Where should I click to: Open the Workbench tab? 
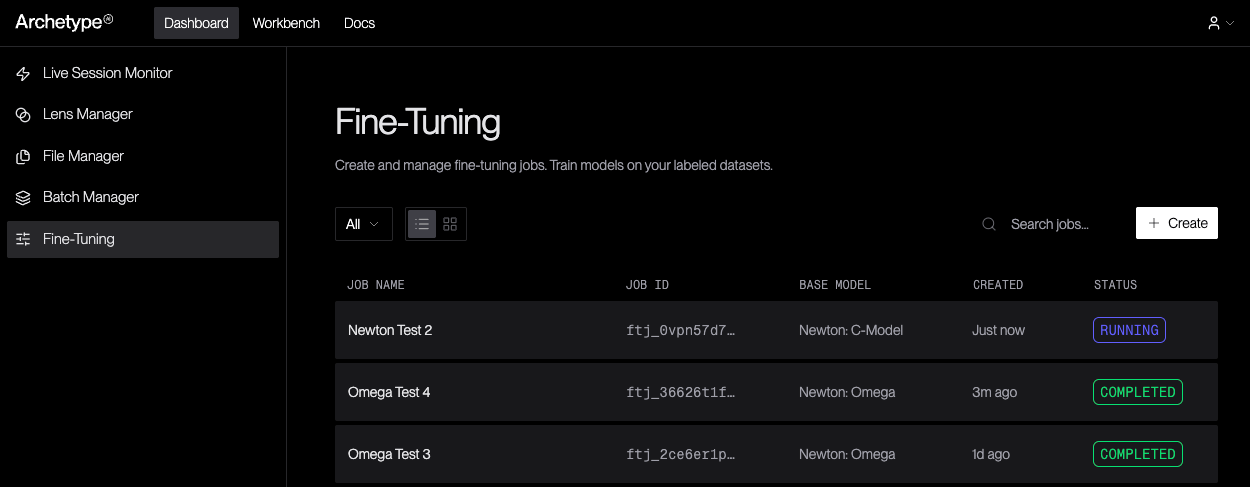tap(286, 23)
